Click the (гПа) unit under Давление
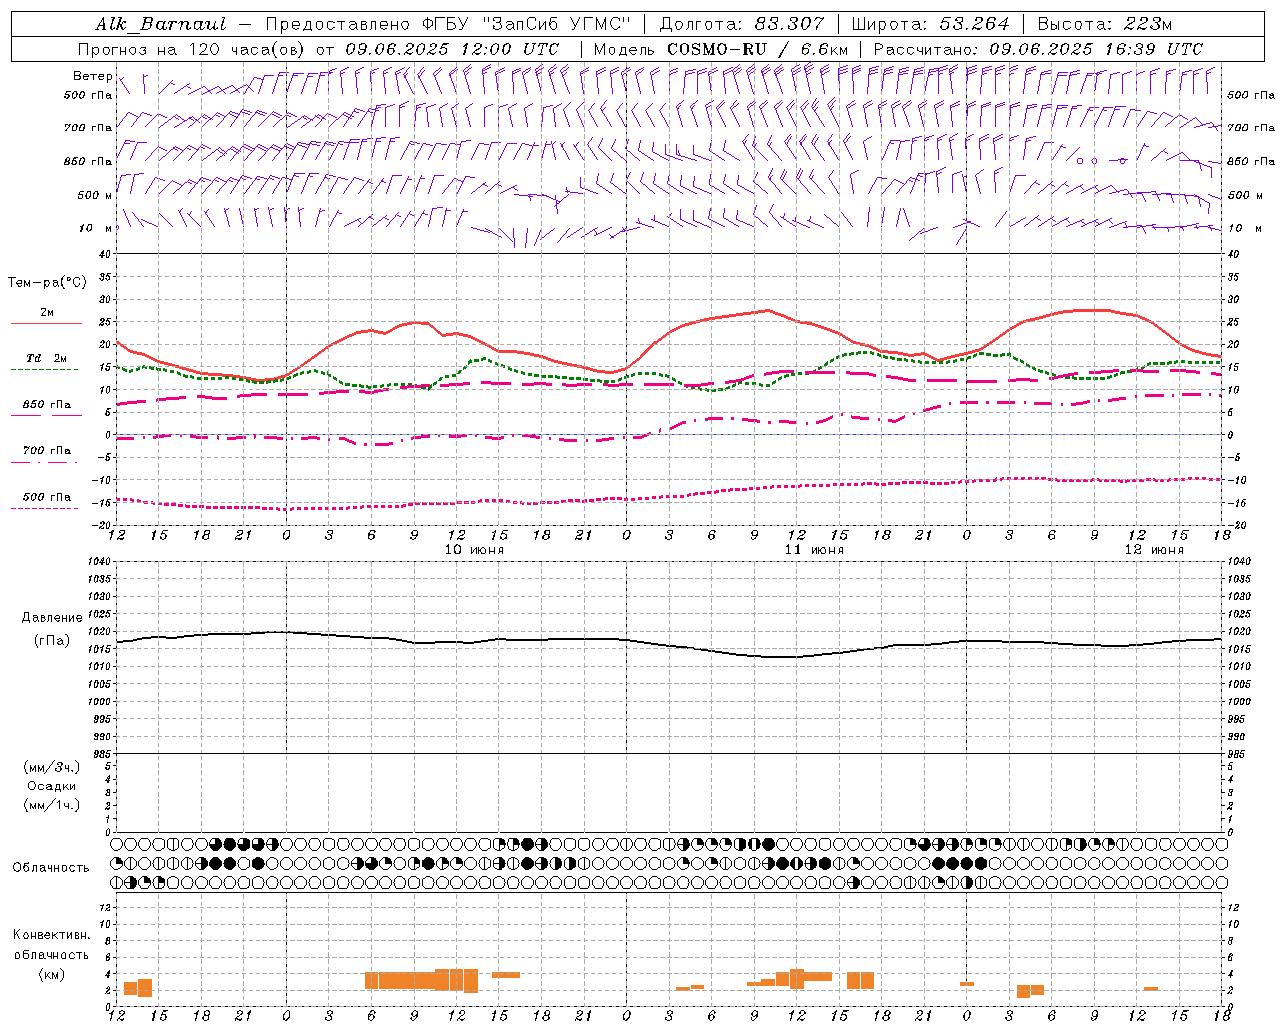1280x1024 pixels. pos(52,640)
